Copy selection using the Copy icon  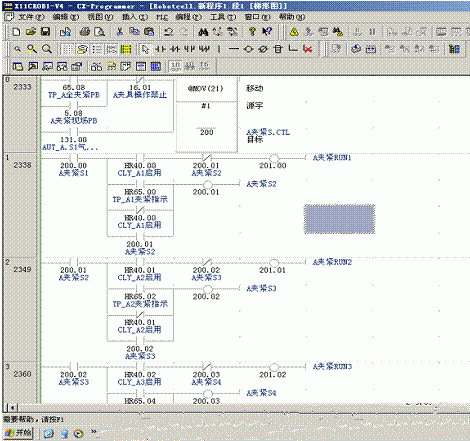134,32
